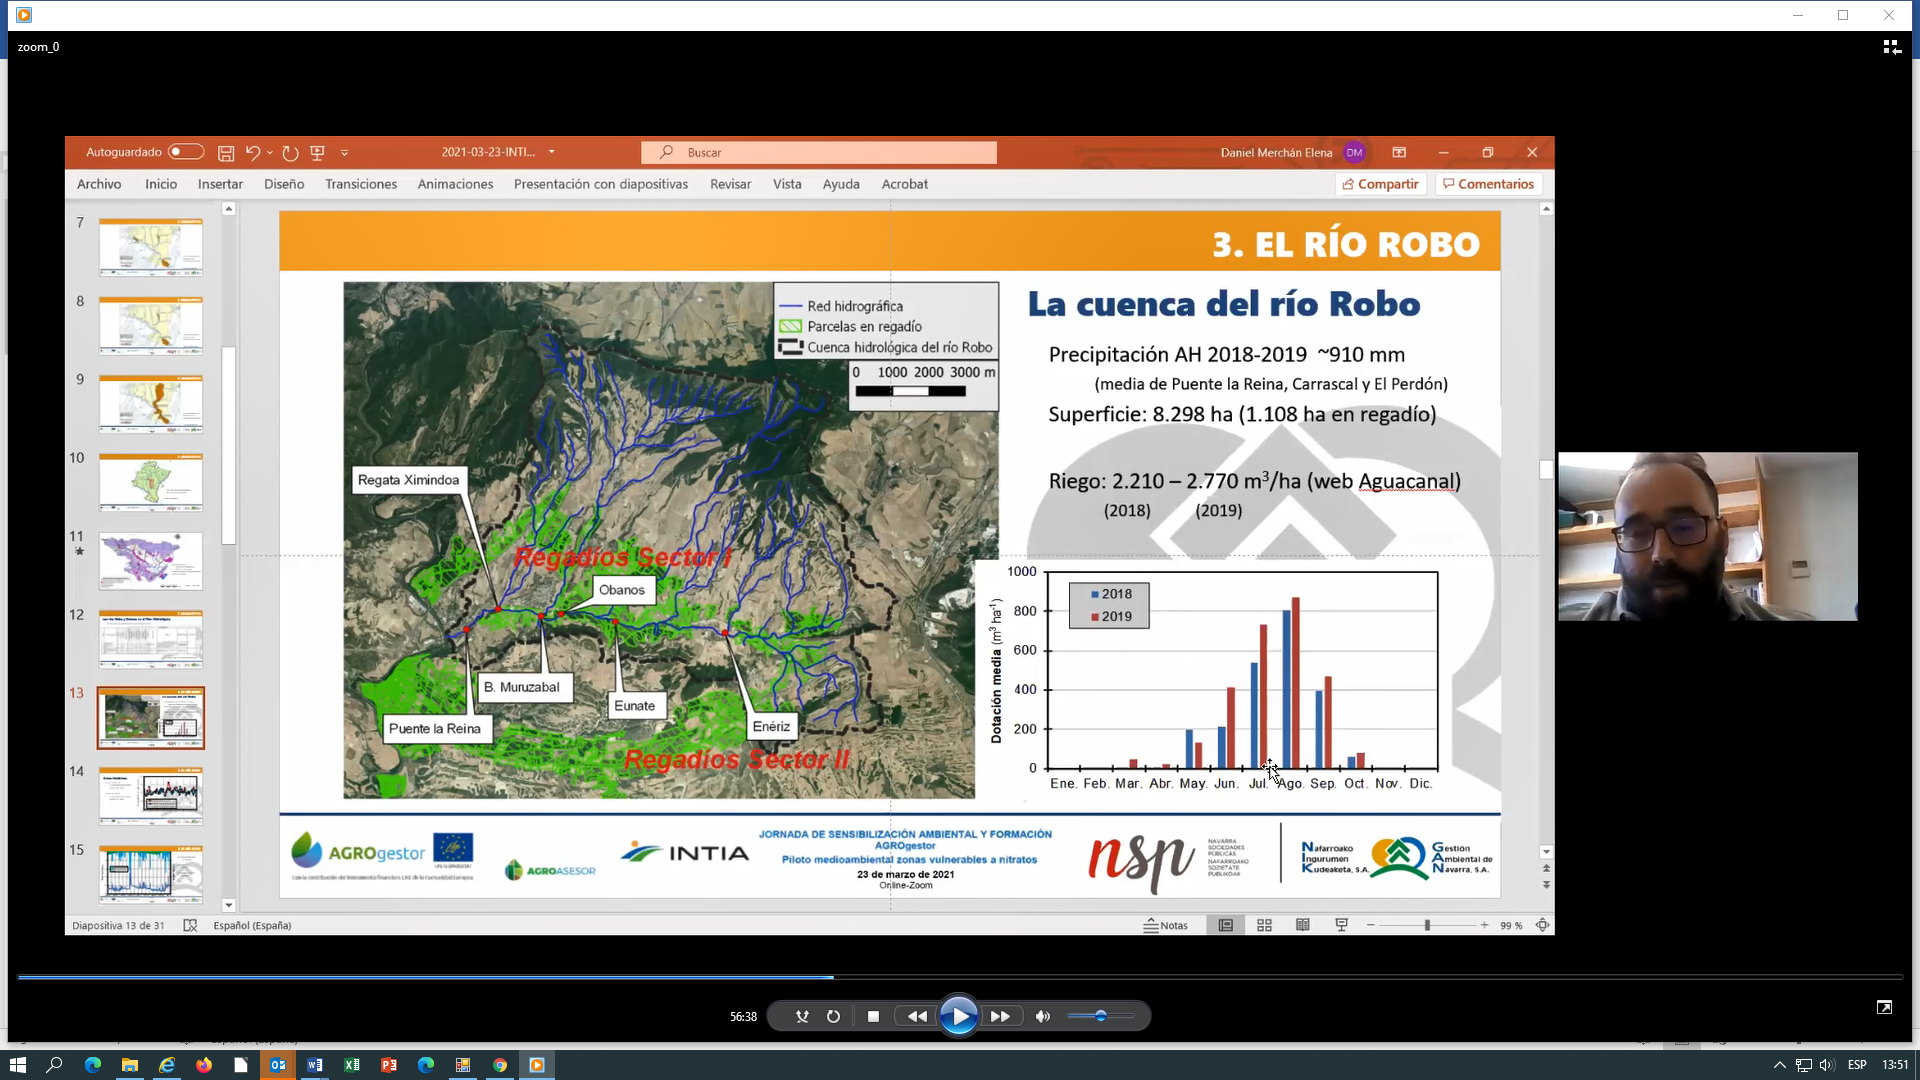The width and height of the screenshot is (1920, 1080).
Task: Switch the media player to library view
Action: pos(1891,47)
